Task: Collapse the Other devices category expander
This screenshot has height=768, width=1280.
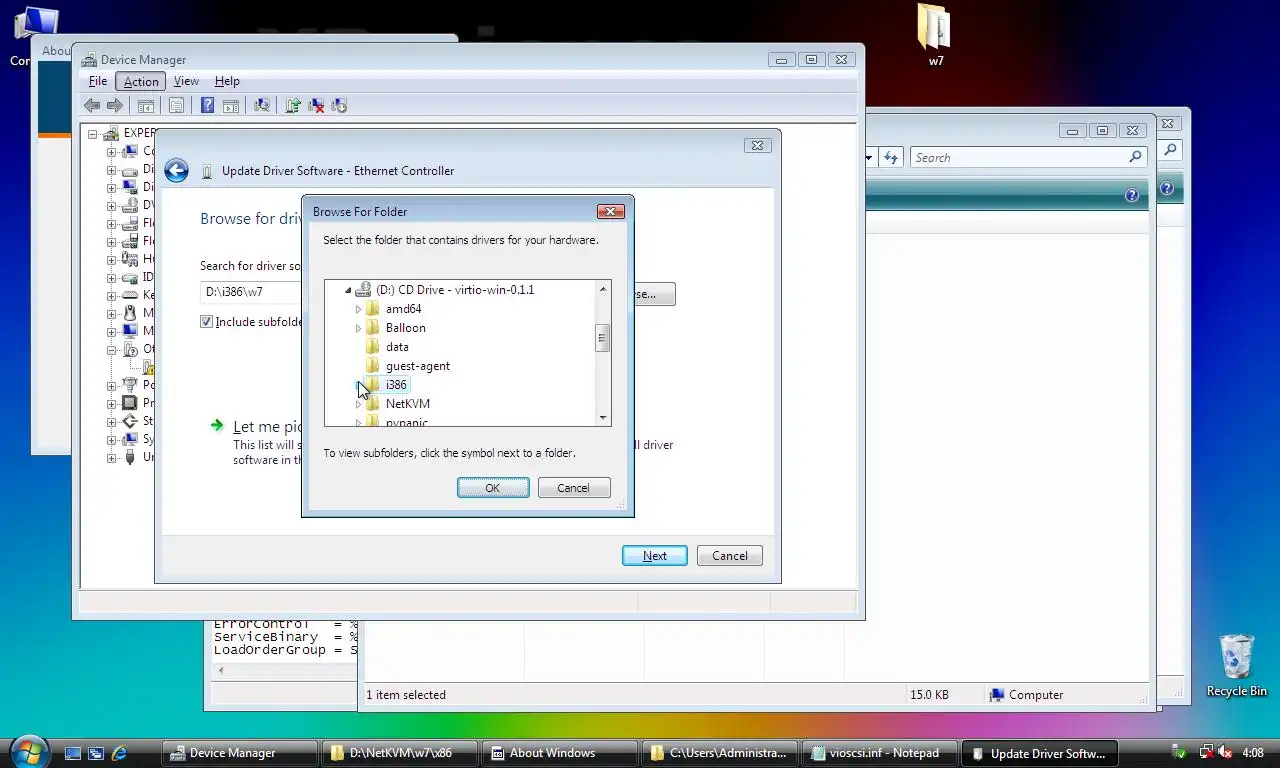Action: coord(111,349)
